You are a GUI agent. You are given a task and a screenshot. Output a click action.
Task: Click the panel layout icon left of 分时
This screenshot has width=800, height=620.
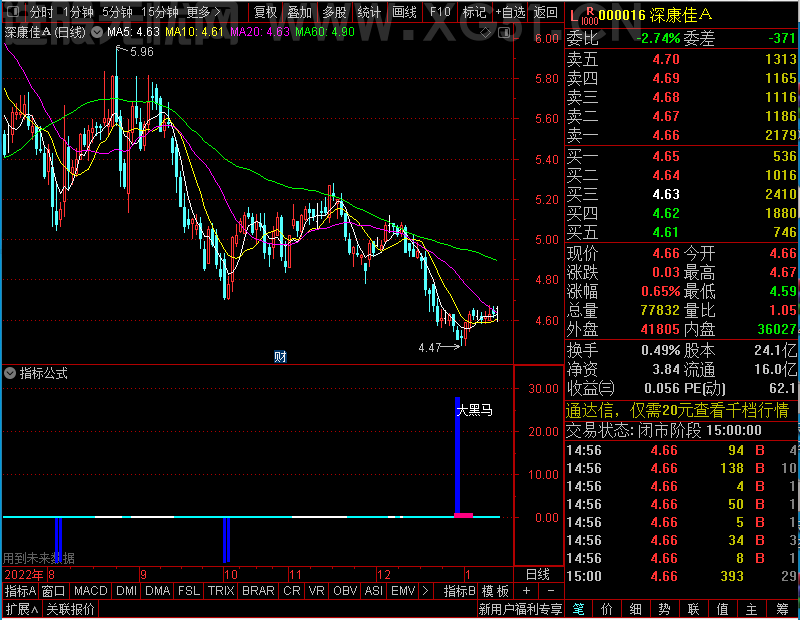[13, 11]
